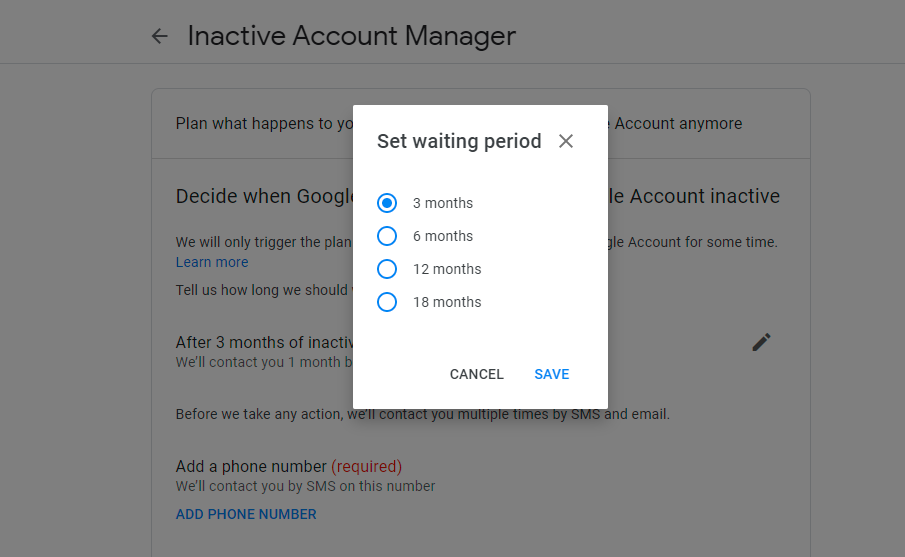Select the 6 months radio option
The height and width of the screenshot is (557, 905).
387,236
